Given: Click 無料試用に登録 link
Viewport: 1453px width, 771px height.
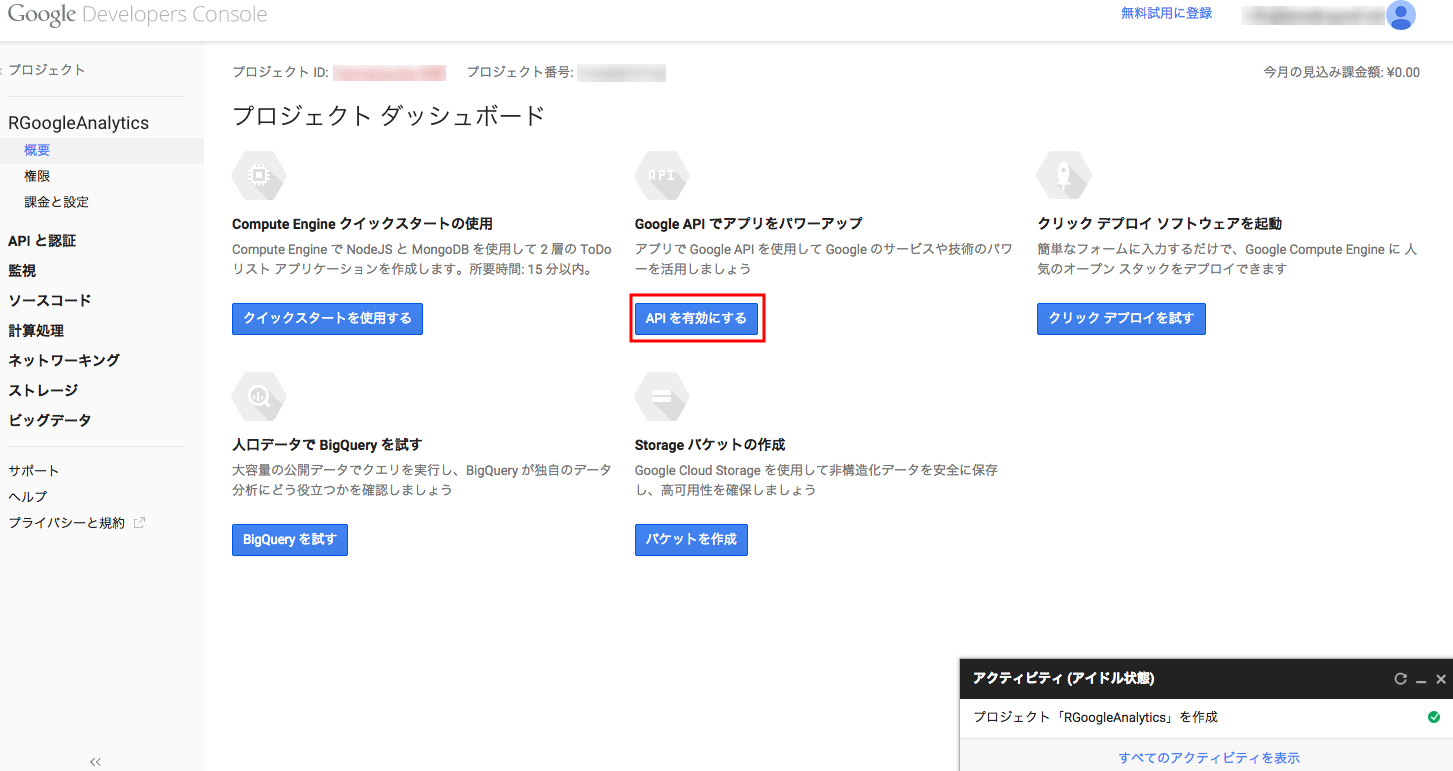Looking at the screenshot, I should tap(1166, 13).
